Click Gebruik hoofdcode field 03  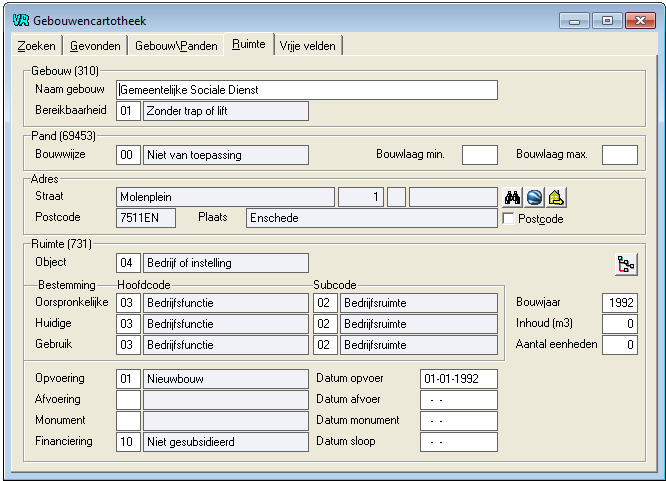coord(128,345)
